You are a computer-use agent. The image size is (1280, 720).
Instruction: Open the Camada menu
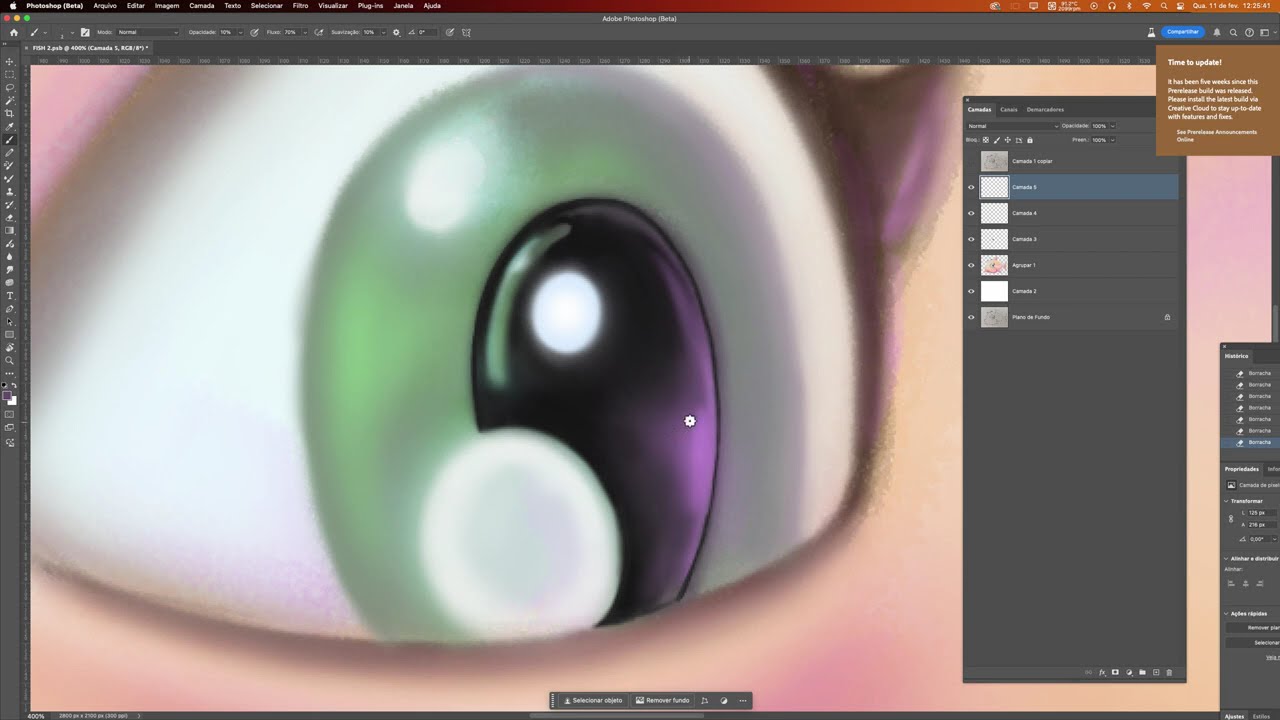(201, 5)
